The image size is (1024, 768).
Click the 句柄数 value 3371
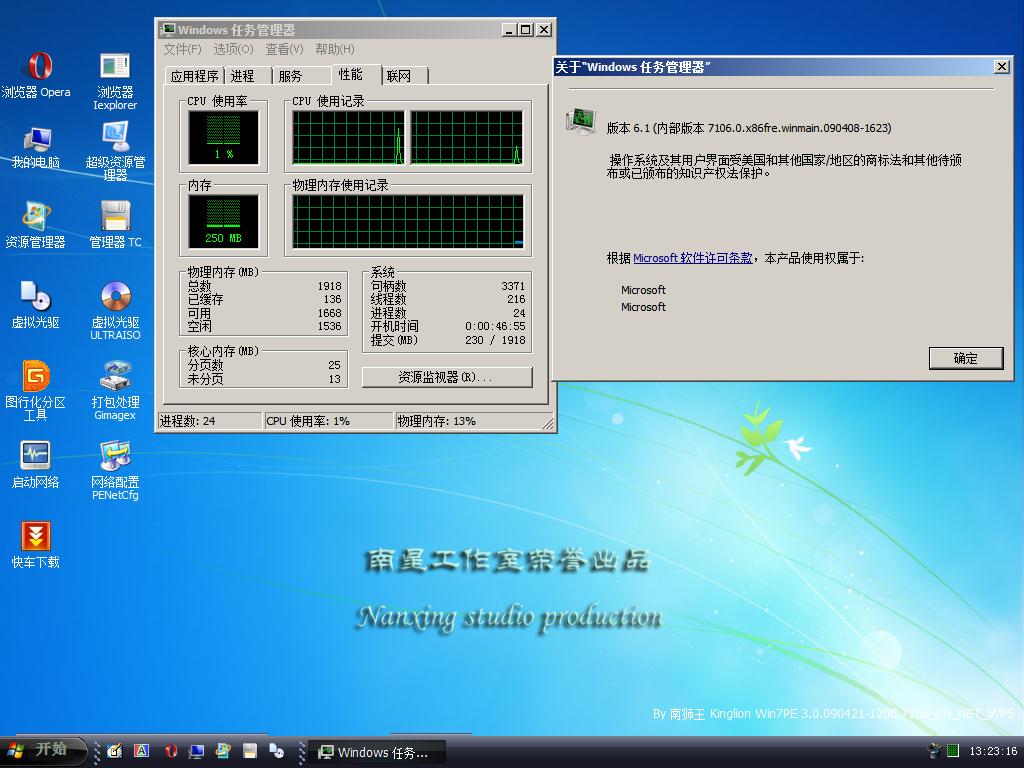point(513,286)
